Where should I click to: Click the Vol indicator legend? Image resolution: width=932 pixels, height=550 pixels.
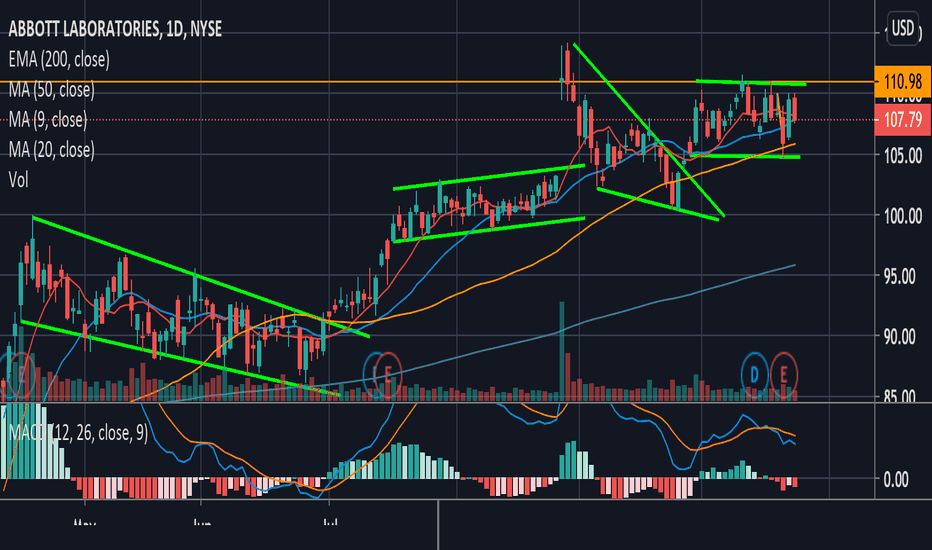pyautogui.click(x=18, y=180)
